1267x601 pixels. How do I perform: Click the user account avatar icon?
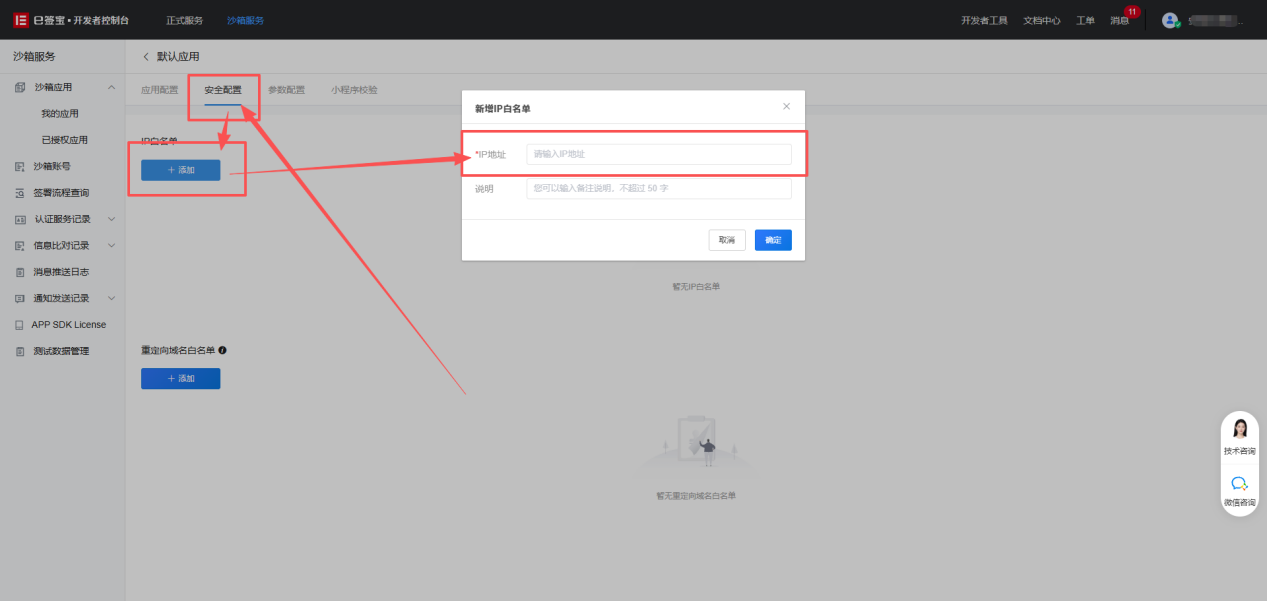(x=1170, y=20)
